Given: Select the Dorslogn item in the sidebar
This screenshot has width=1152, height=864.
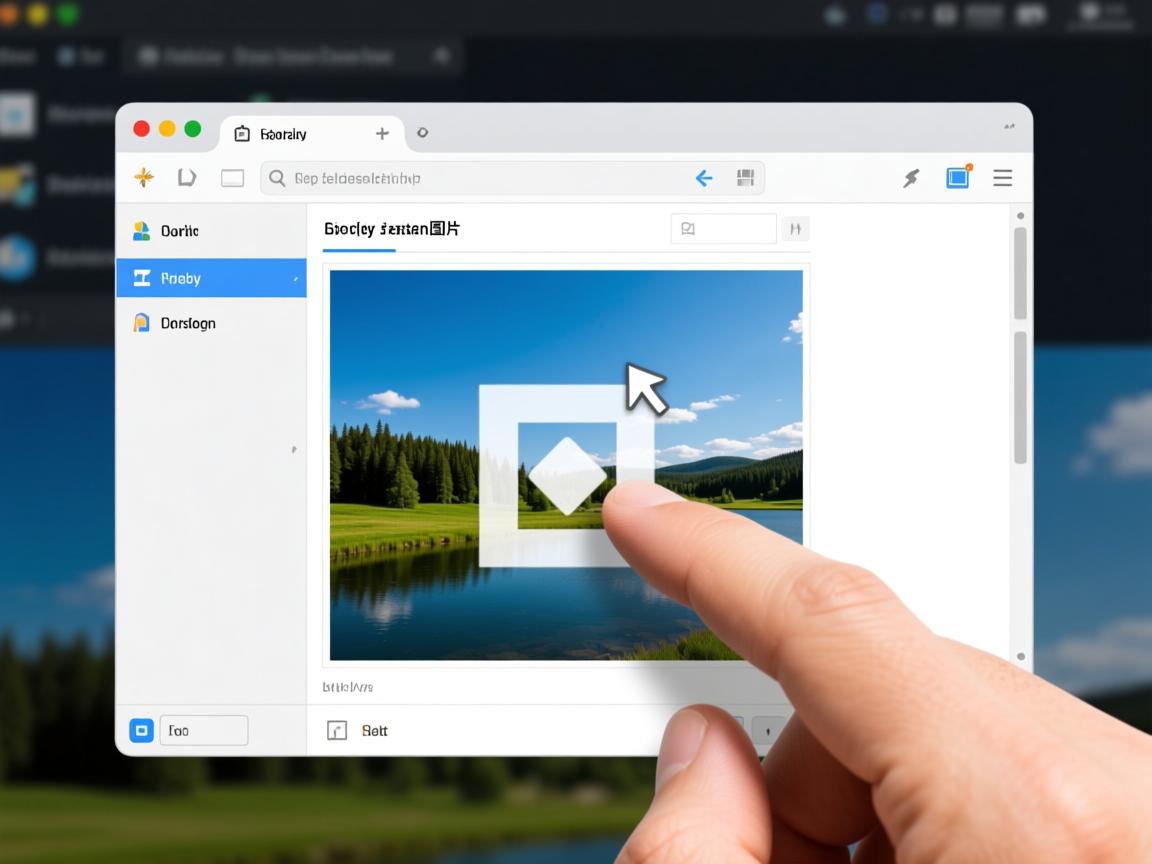Looking at the screenshot, I should pos(187,323).
